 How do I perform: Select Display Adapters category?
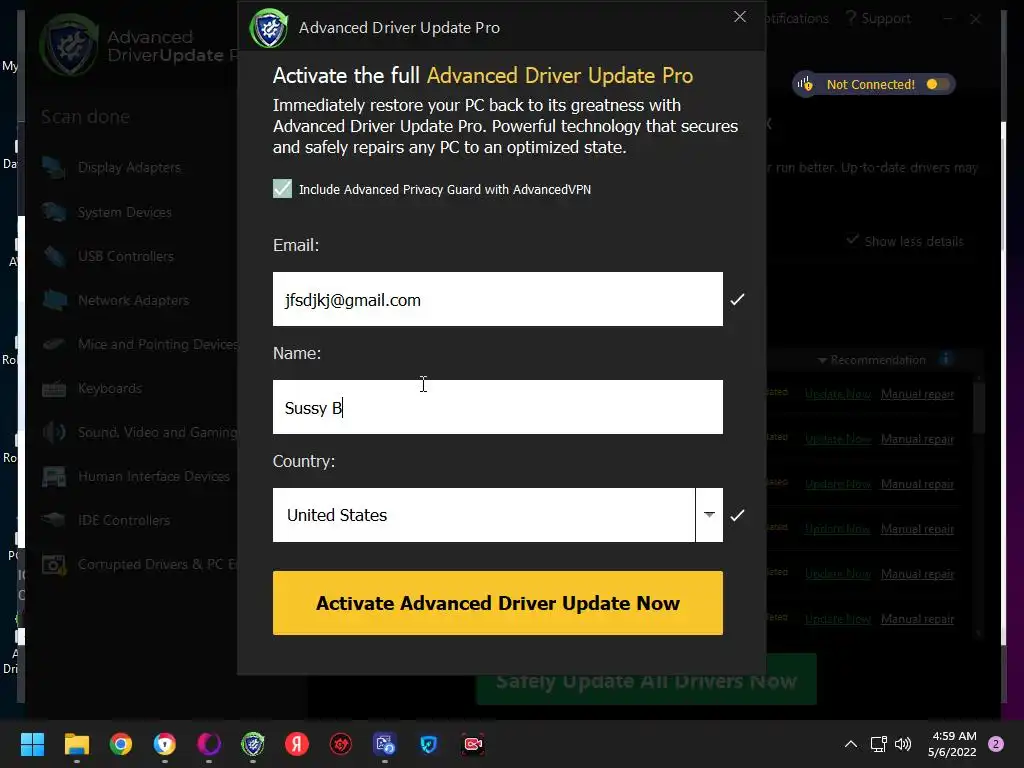pyautogui.click(x=129, y=168)
